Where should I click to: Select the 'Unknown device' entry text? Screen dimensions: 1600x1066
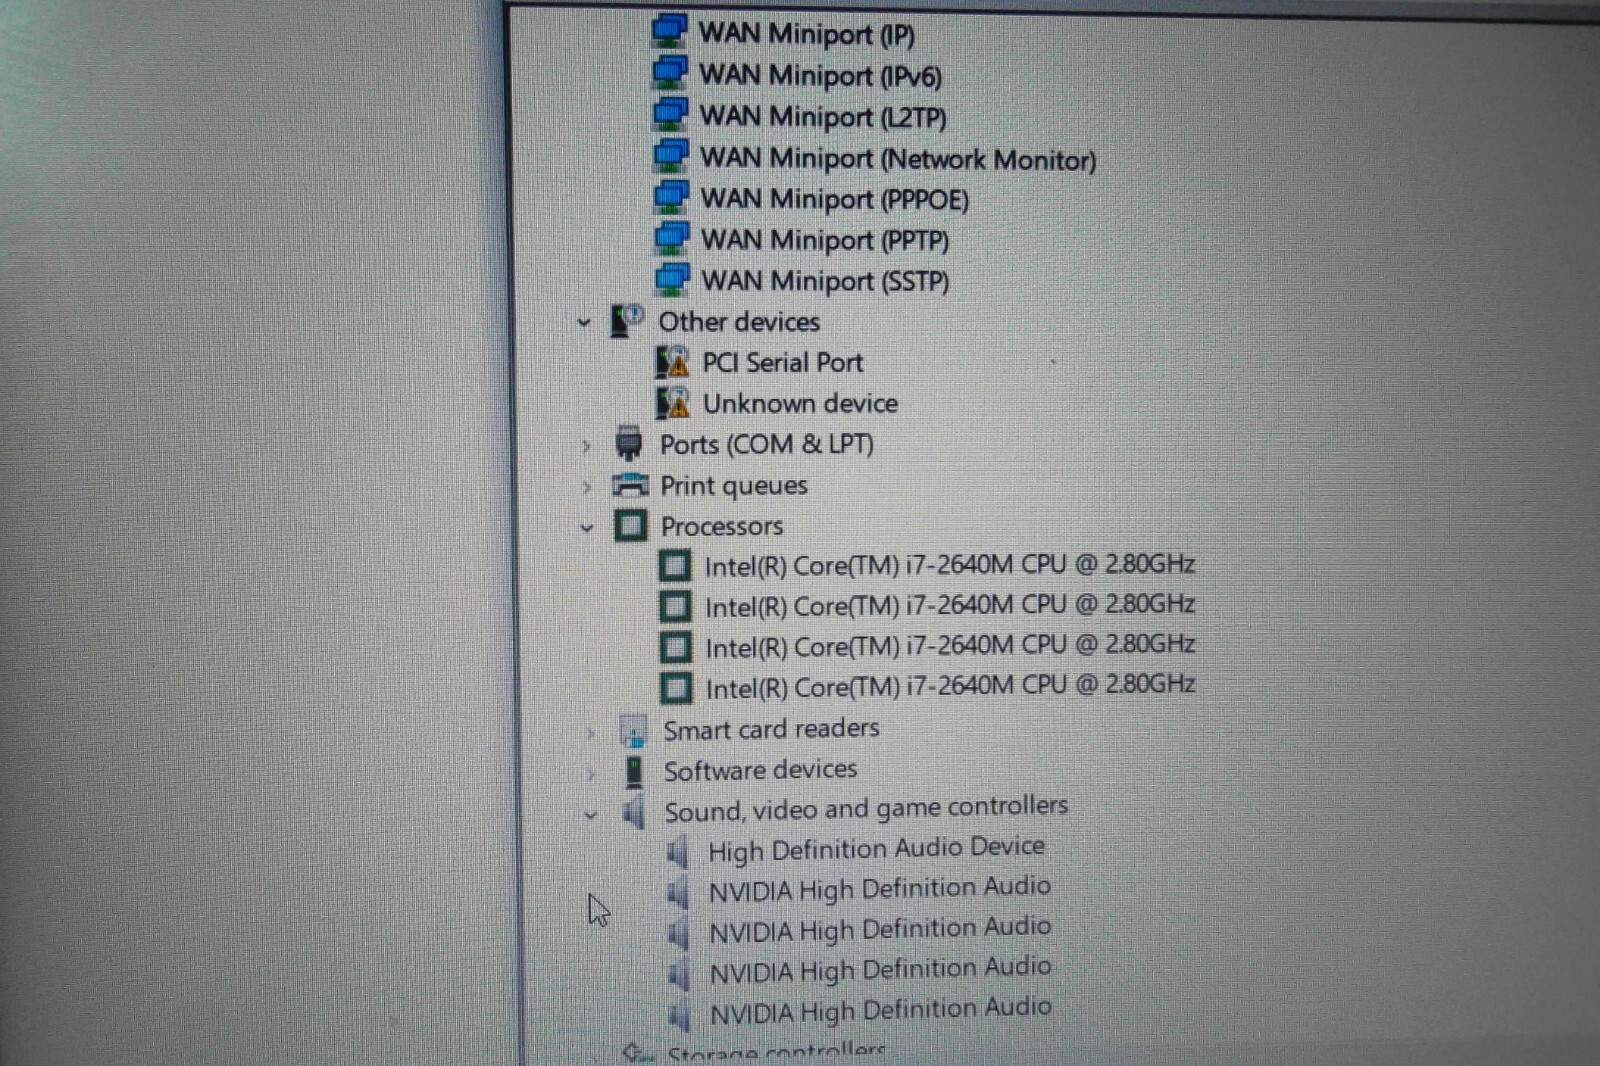(800, 403)
